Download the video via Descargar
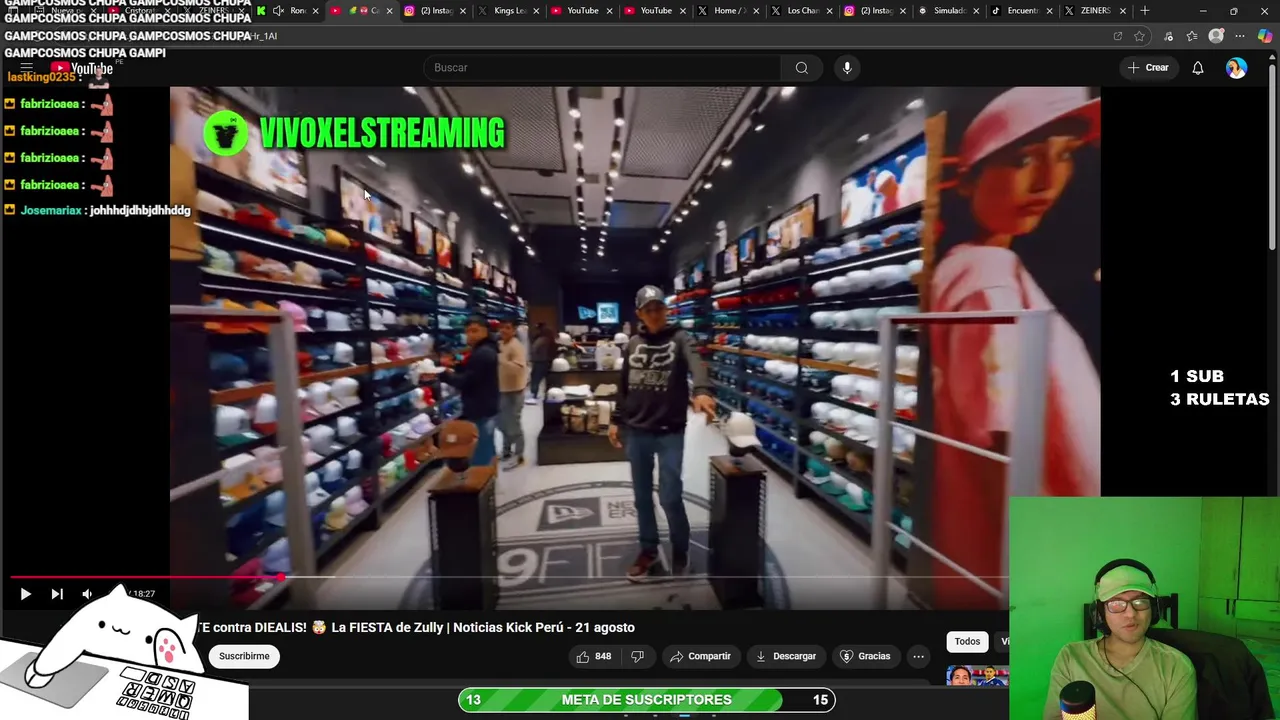 (x=786, y=656)
